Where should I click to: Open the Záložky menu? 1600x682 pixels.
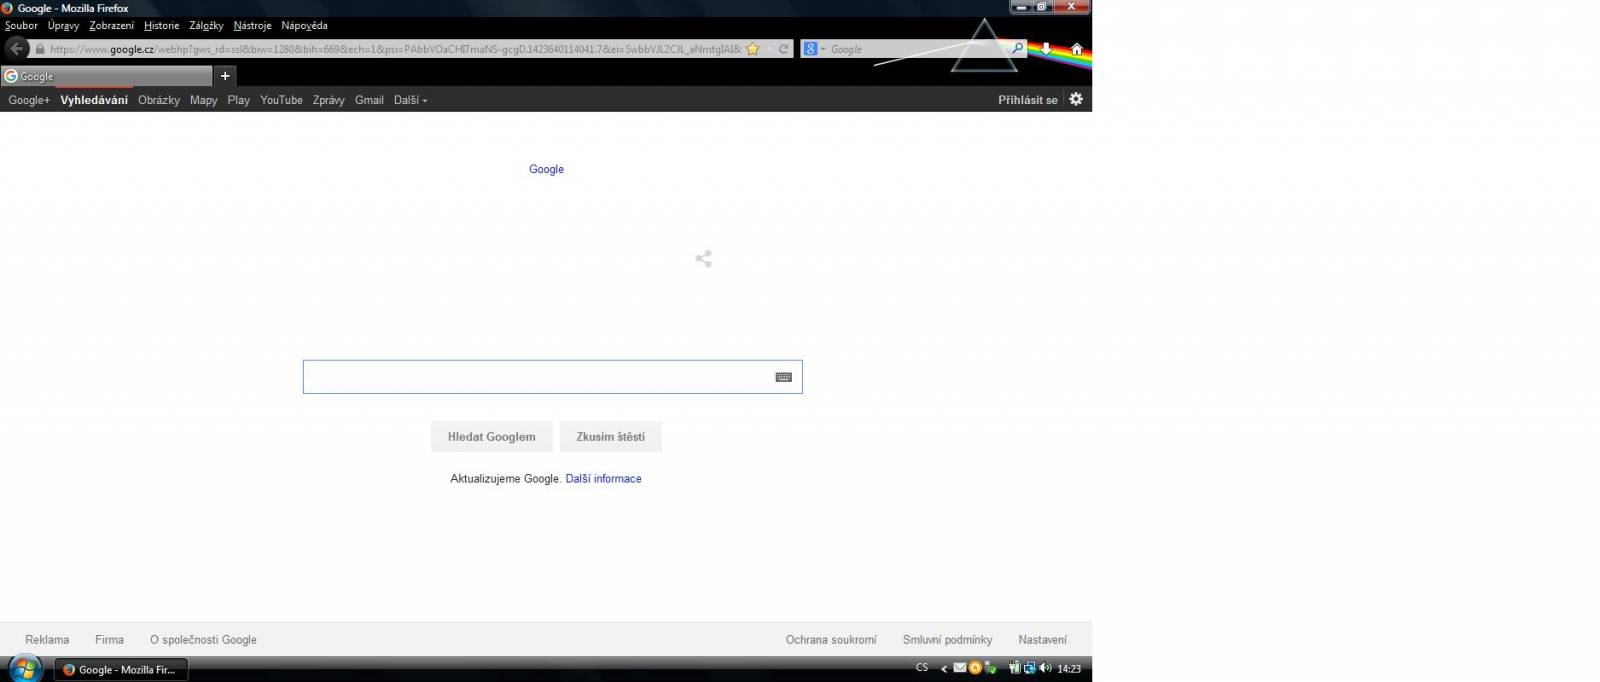point(206,26)
